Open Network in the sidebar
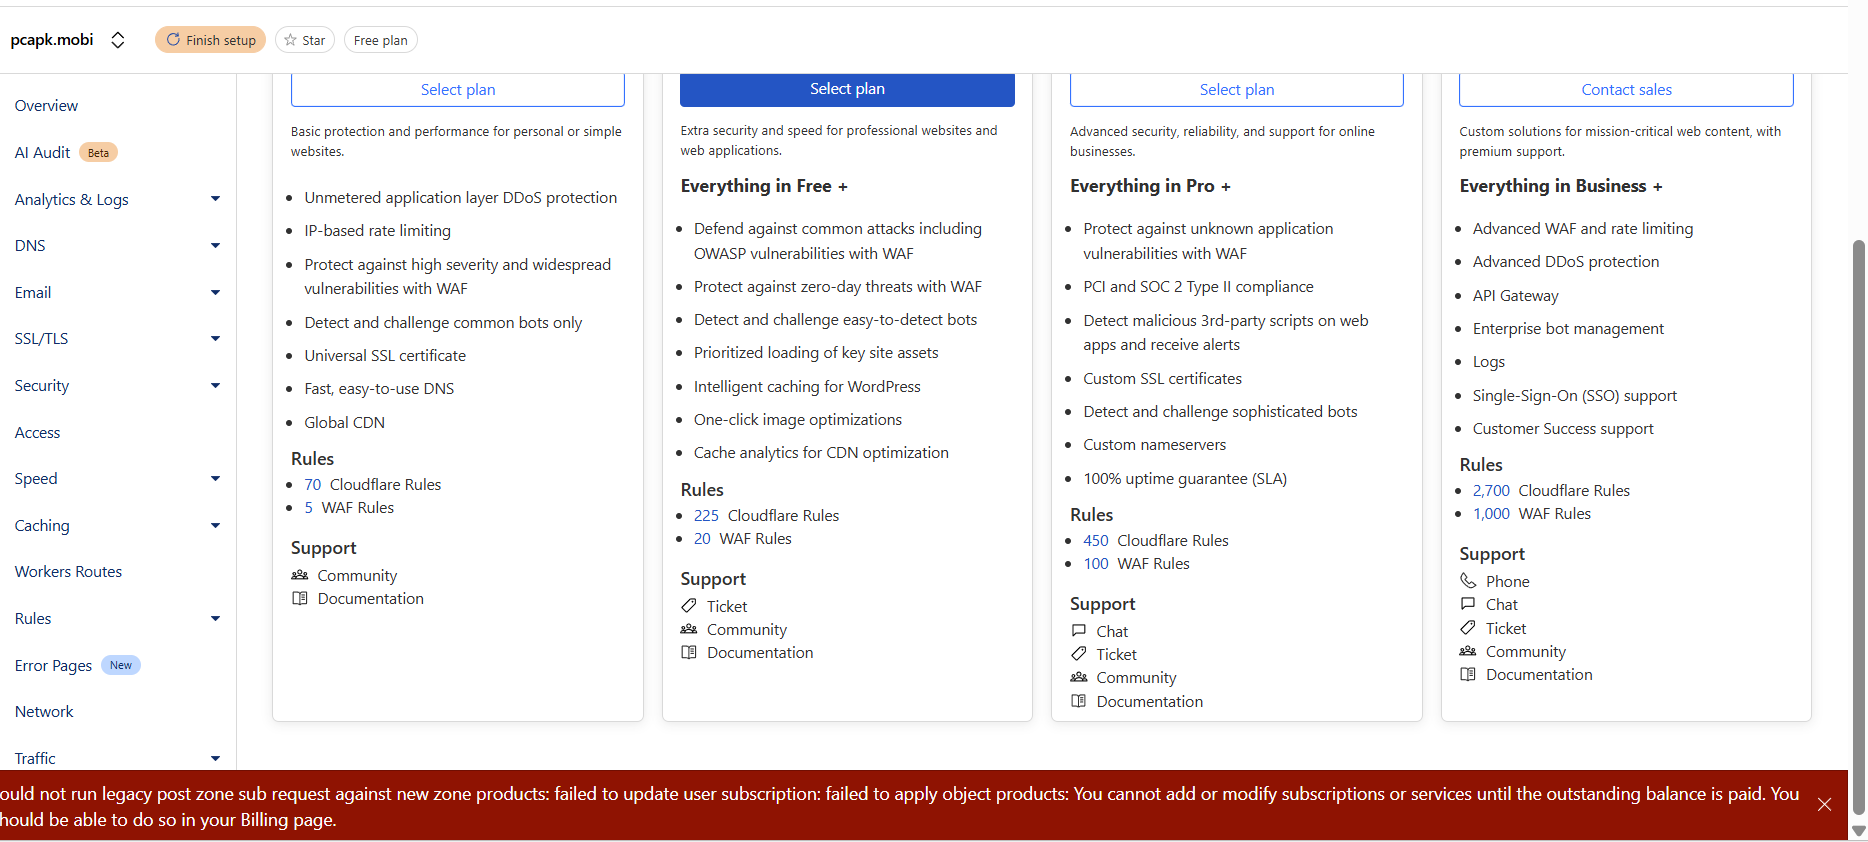This screenshot has width=1868, height=842. tap(44, 712)
